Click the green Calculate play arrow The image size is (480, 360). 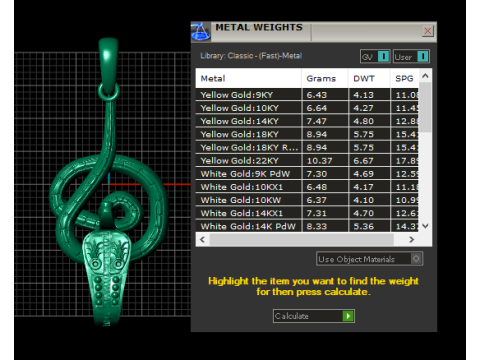point(348,316)
